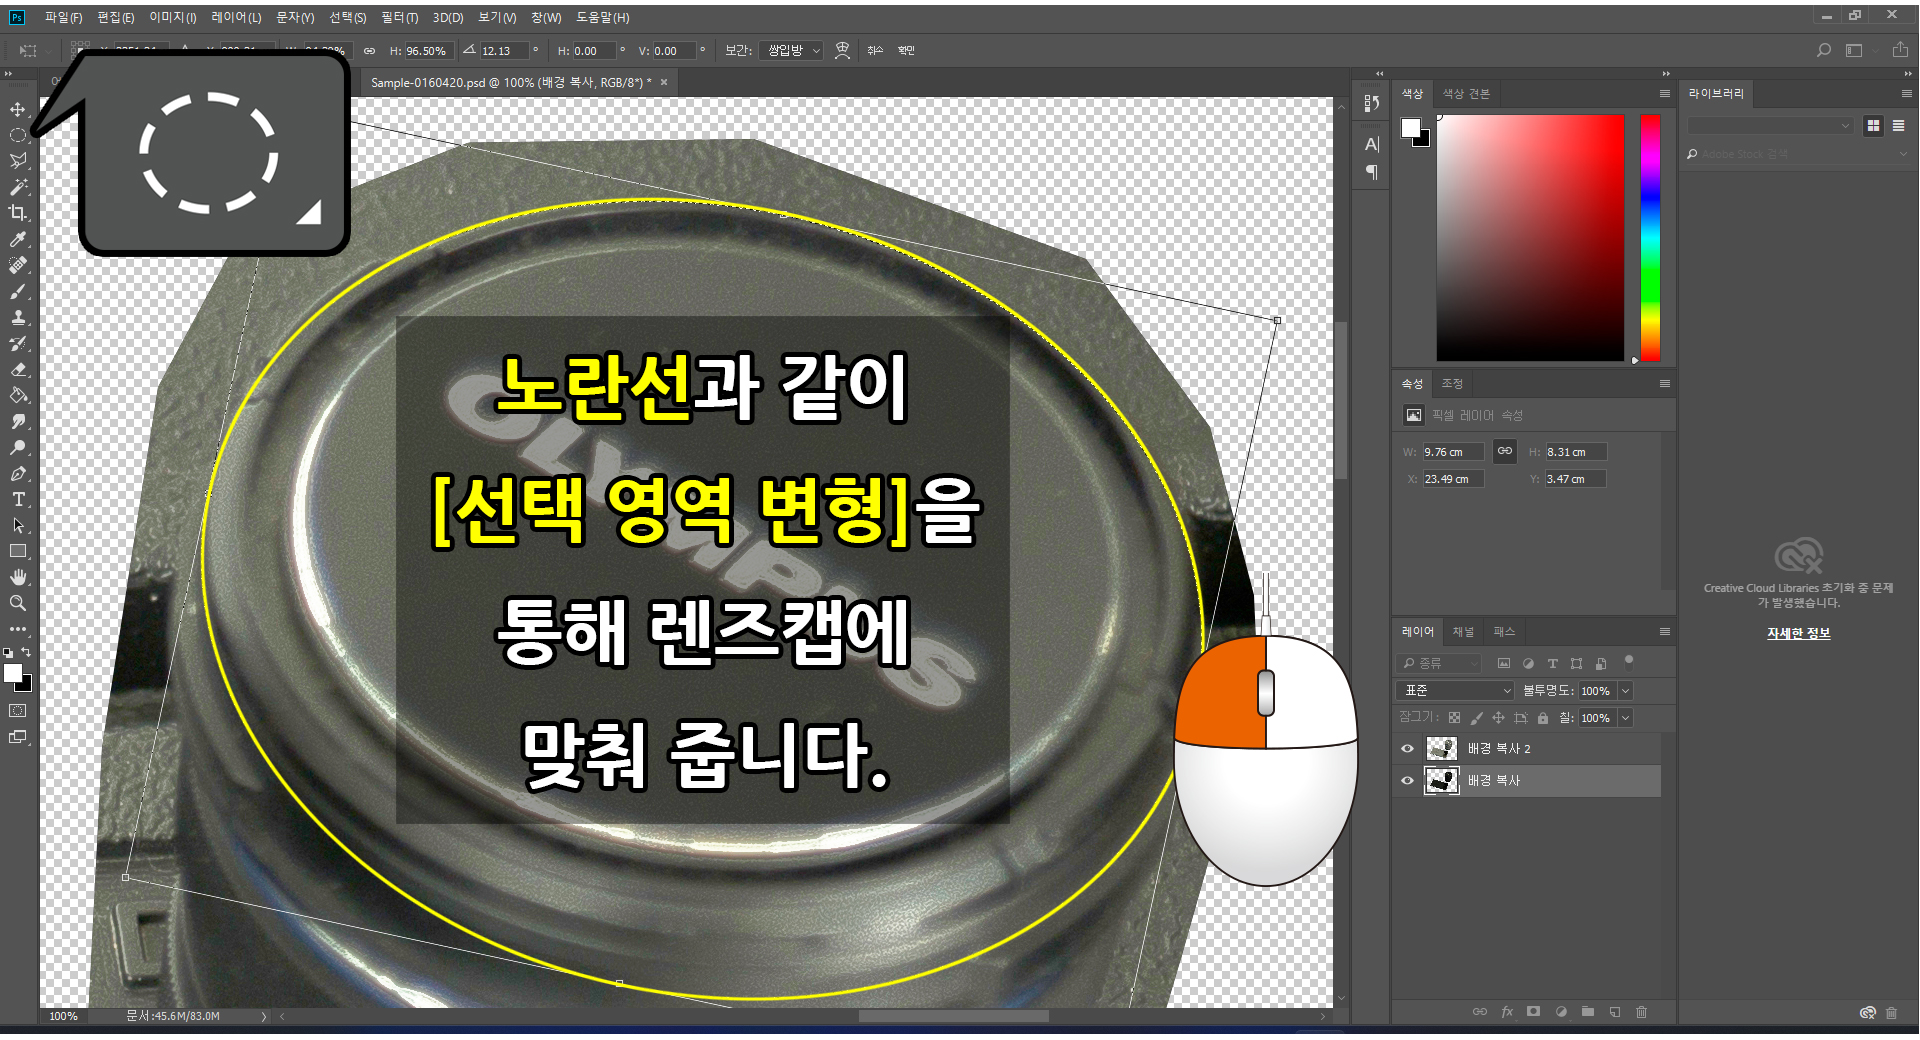The height and width of the screenshot is (1040, 1920).
Task: Open the 표준 blend mode dropdown
Action: click(x=1456, y=690)
